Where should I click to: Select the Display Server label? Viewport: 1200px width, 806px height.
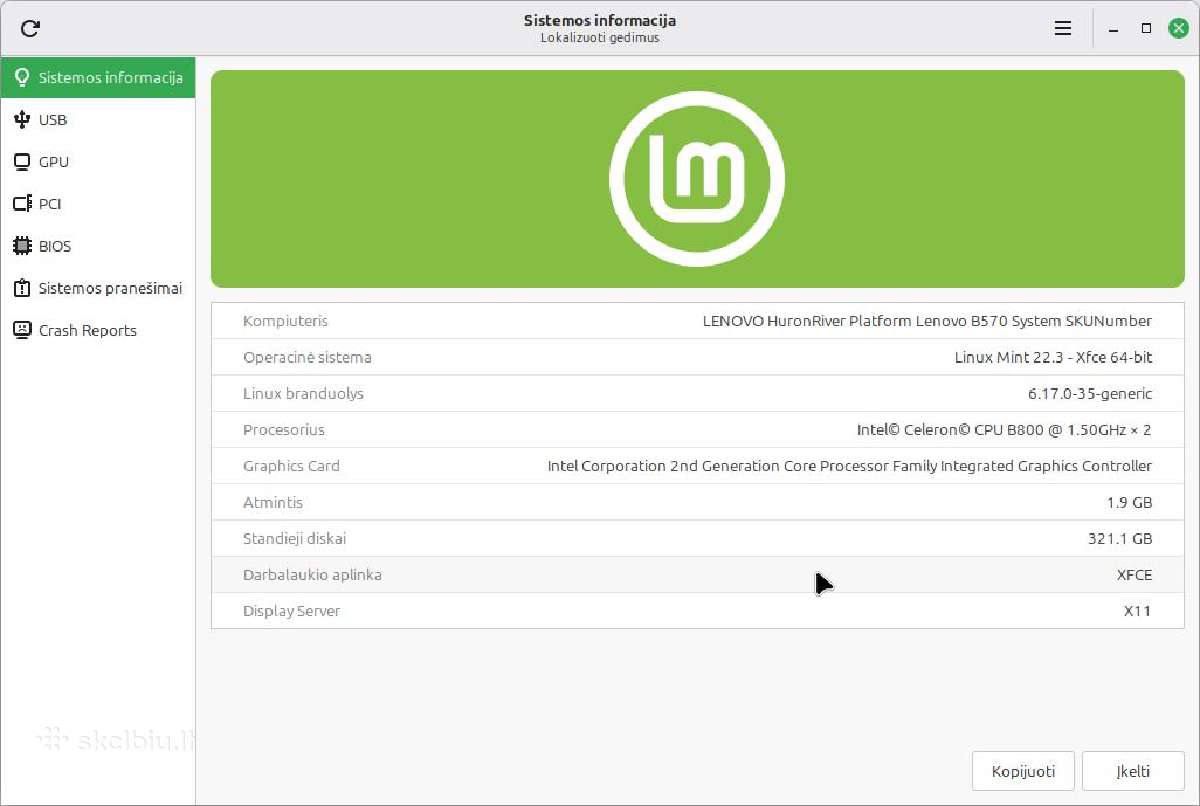tap(291, 611)
